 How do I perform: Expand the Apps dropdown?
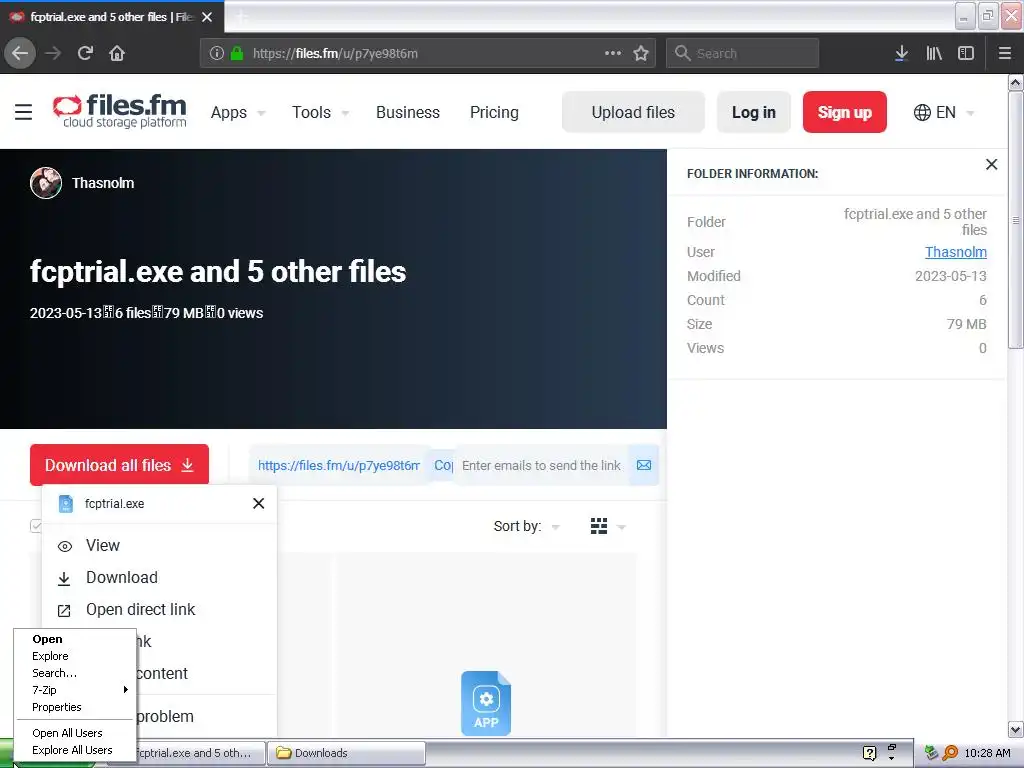click(261, 113)
